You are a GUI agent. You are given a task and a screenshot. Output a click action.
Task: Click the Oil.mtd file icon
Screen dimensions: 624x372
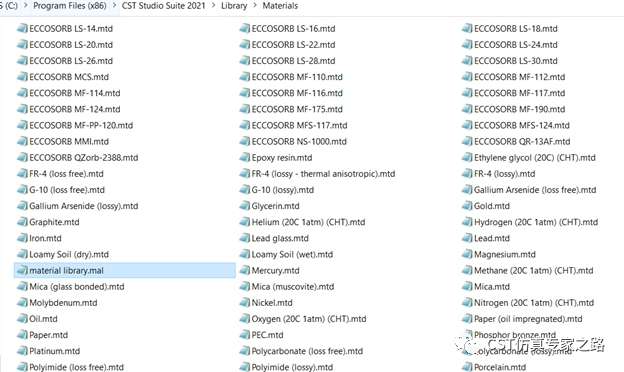(22, 319)
